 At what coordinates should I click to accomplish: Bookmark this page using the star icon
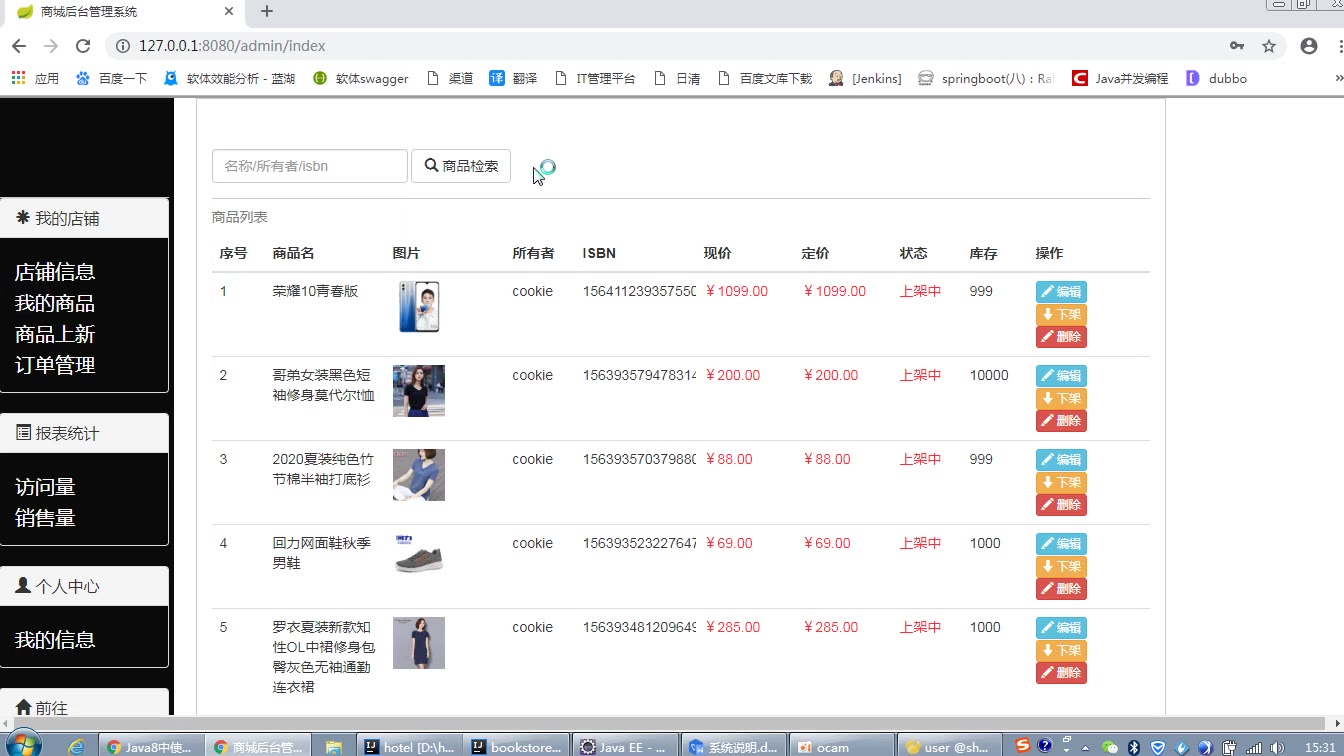1269,46
